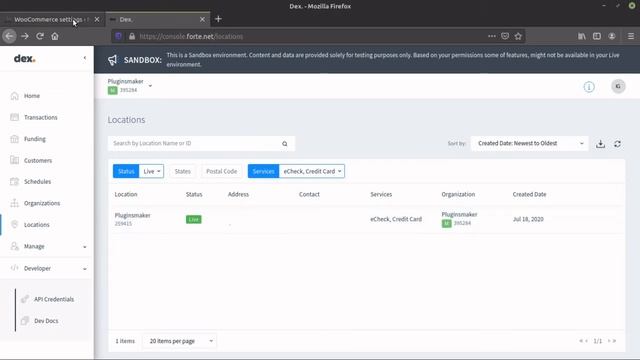Open page actions three-dot menu

(x=491, y=36)
